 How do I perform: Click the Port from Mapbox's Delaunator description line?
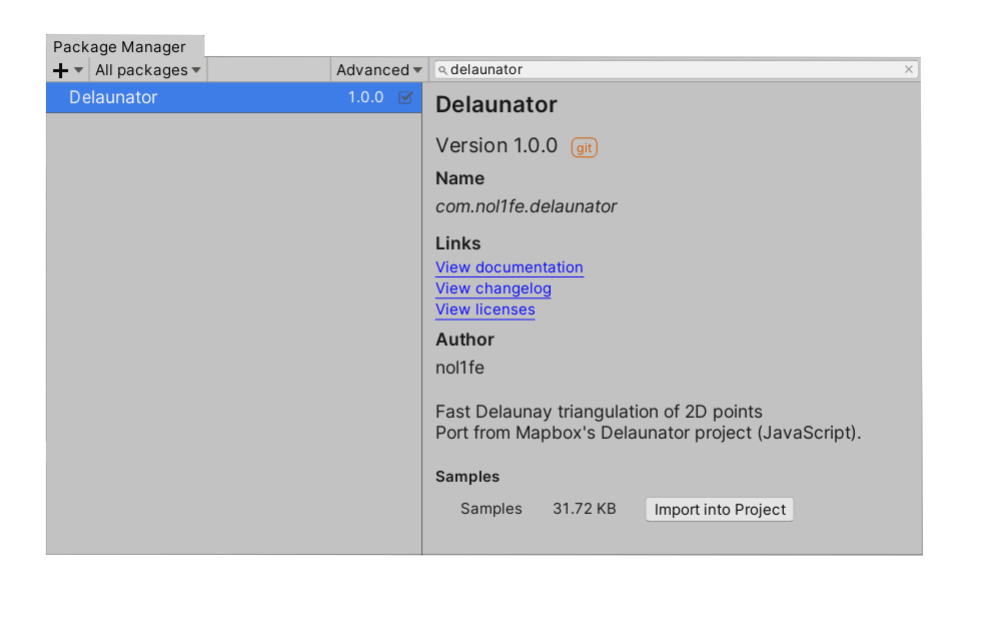click(649, 433)
